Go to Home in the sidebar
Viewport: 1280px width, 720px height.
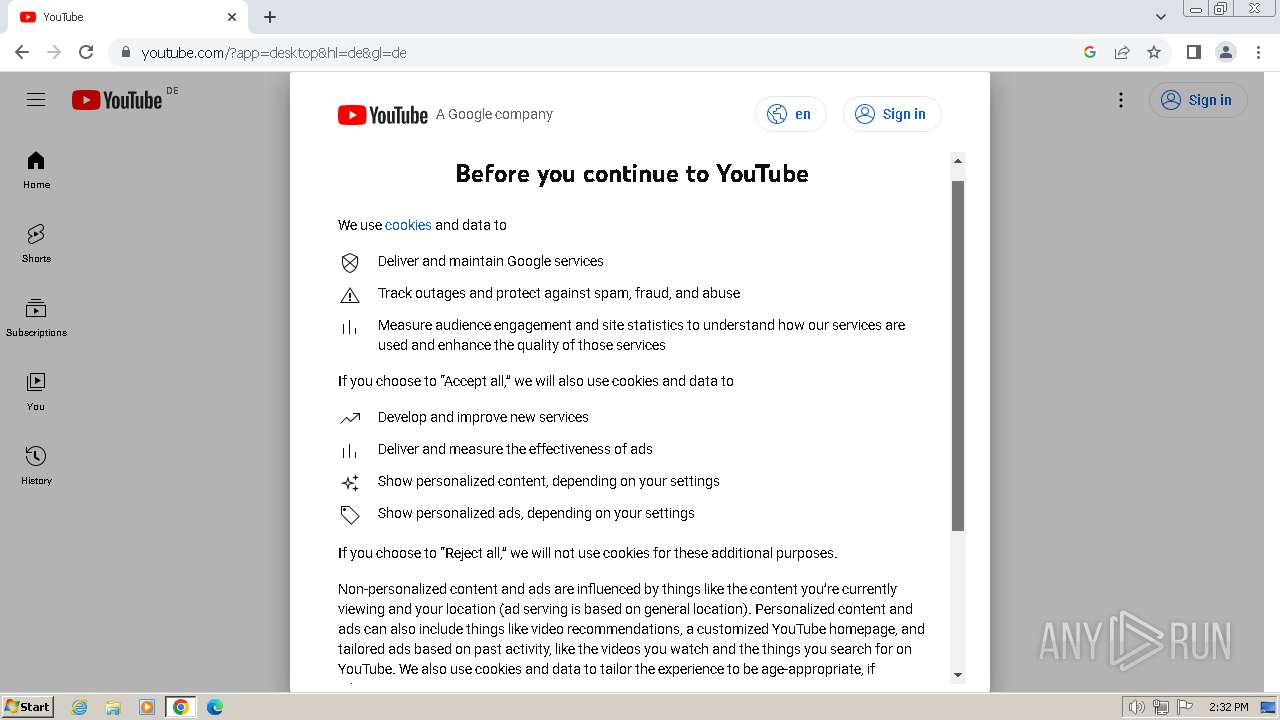pyautogui.click(x=36, y=170)
